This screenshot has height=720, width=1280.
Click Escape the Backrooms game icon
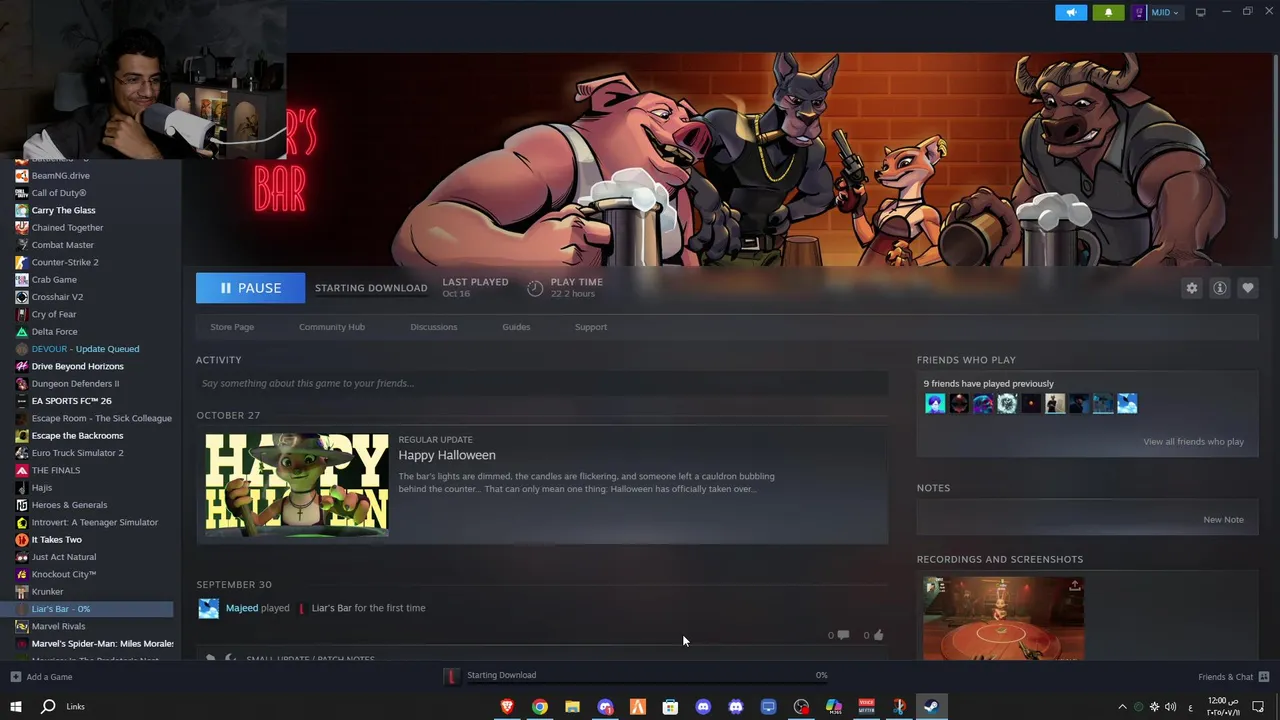click(x=22, y=435)
